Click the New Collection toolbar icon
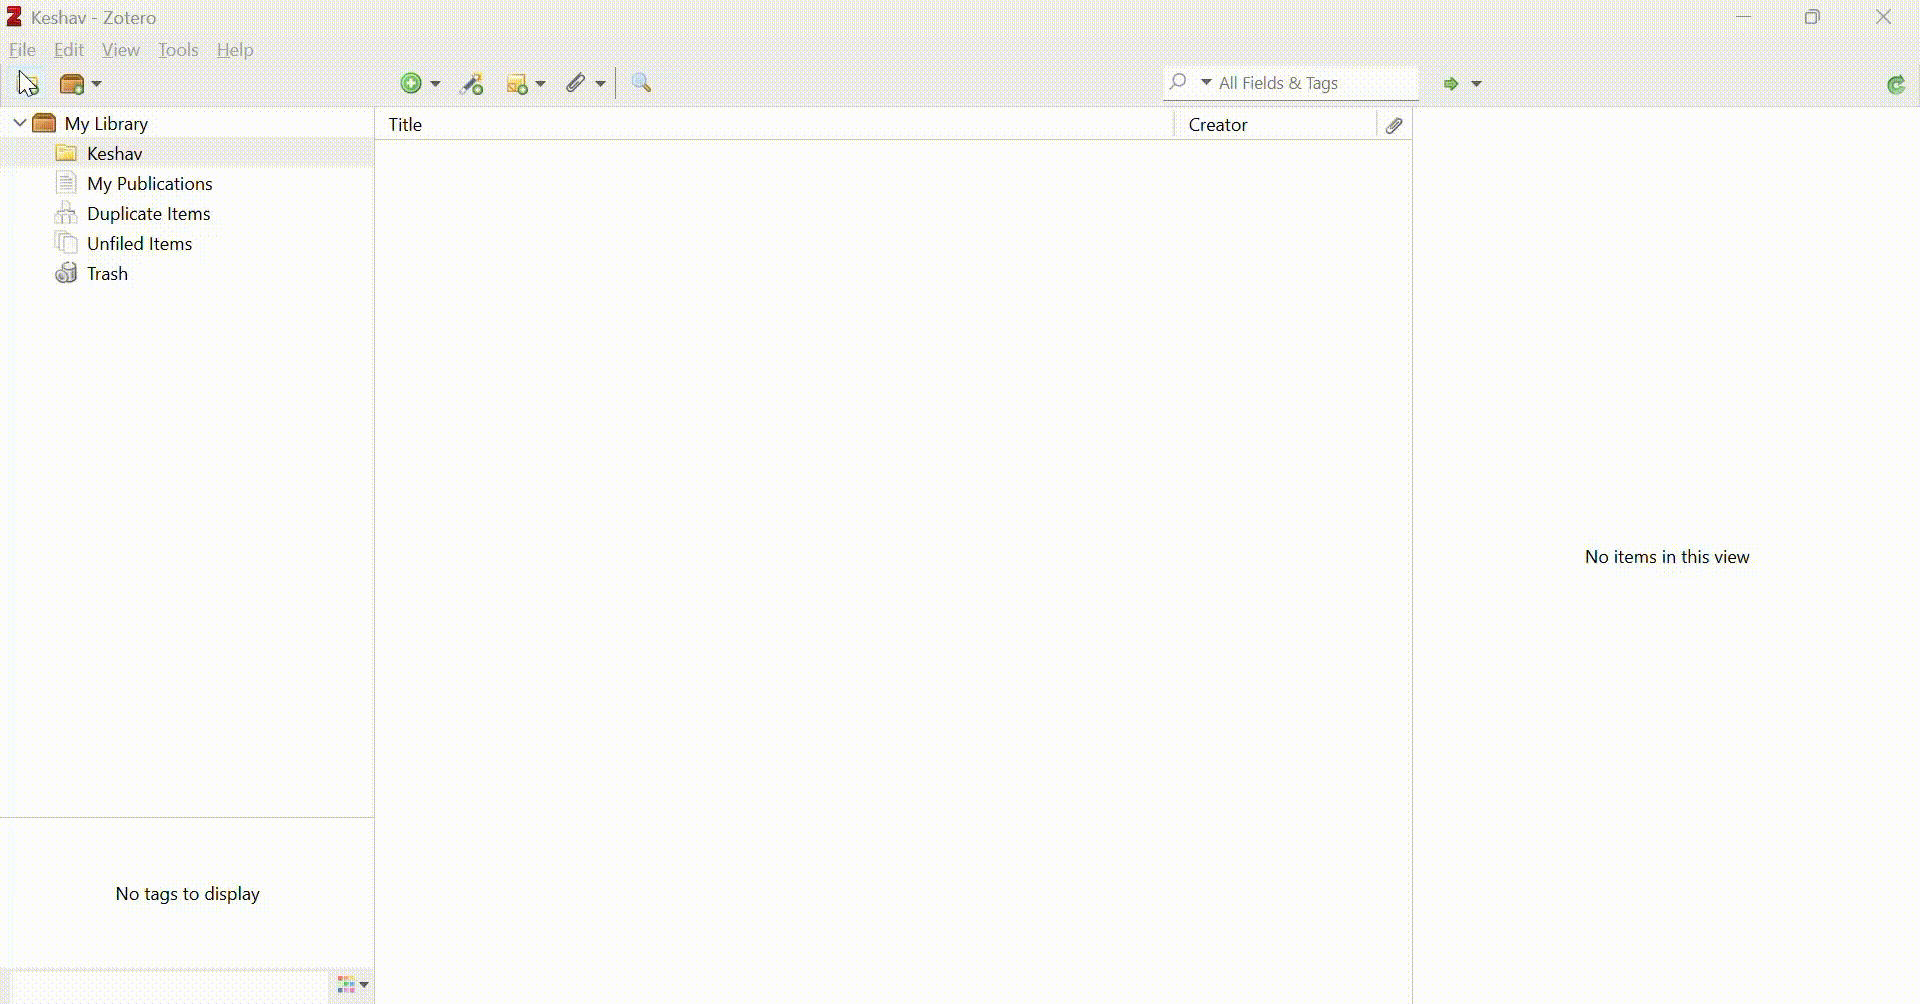 (27, 84)
